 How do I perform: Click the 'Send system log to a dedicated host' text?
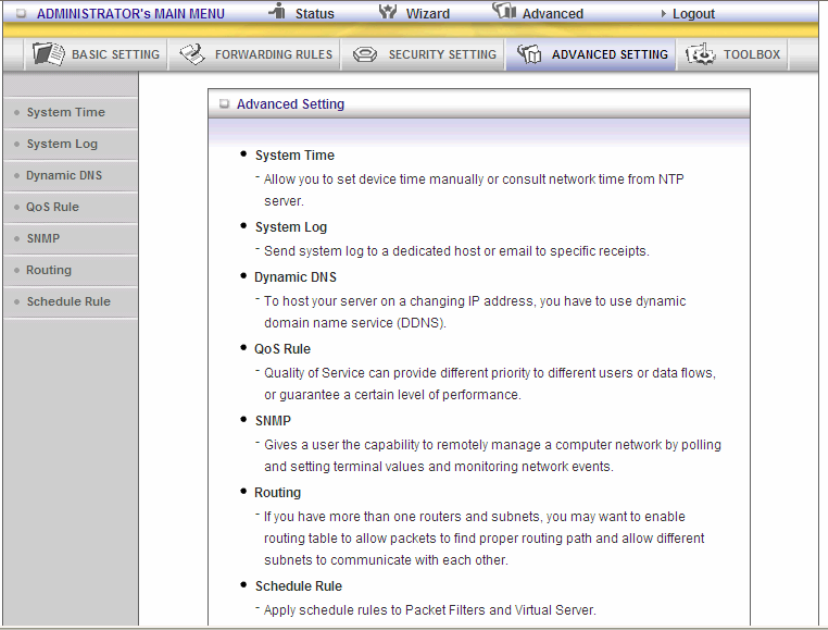[456, 251]
